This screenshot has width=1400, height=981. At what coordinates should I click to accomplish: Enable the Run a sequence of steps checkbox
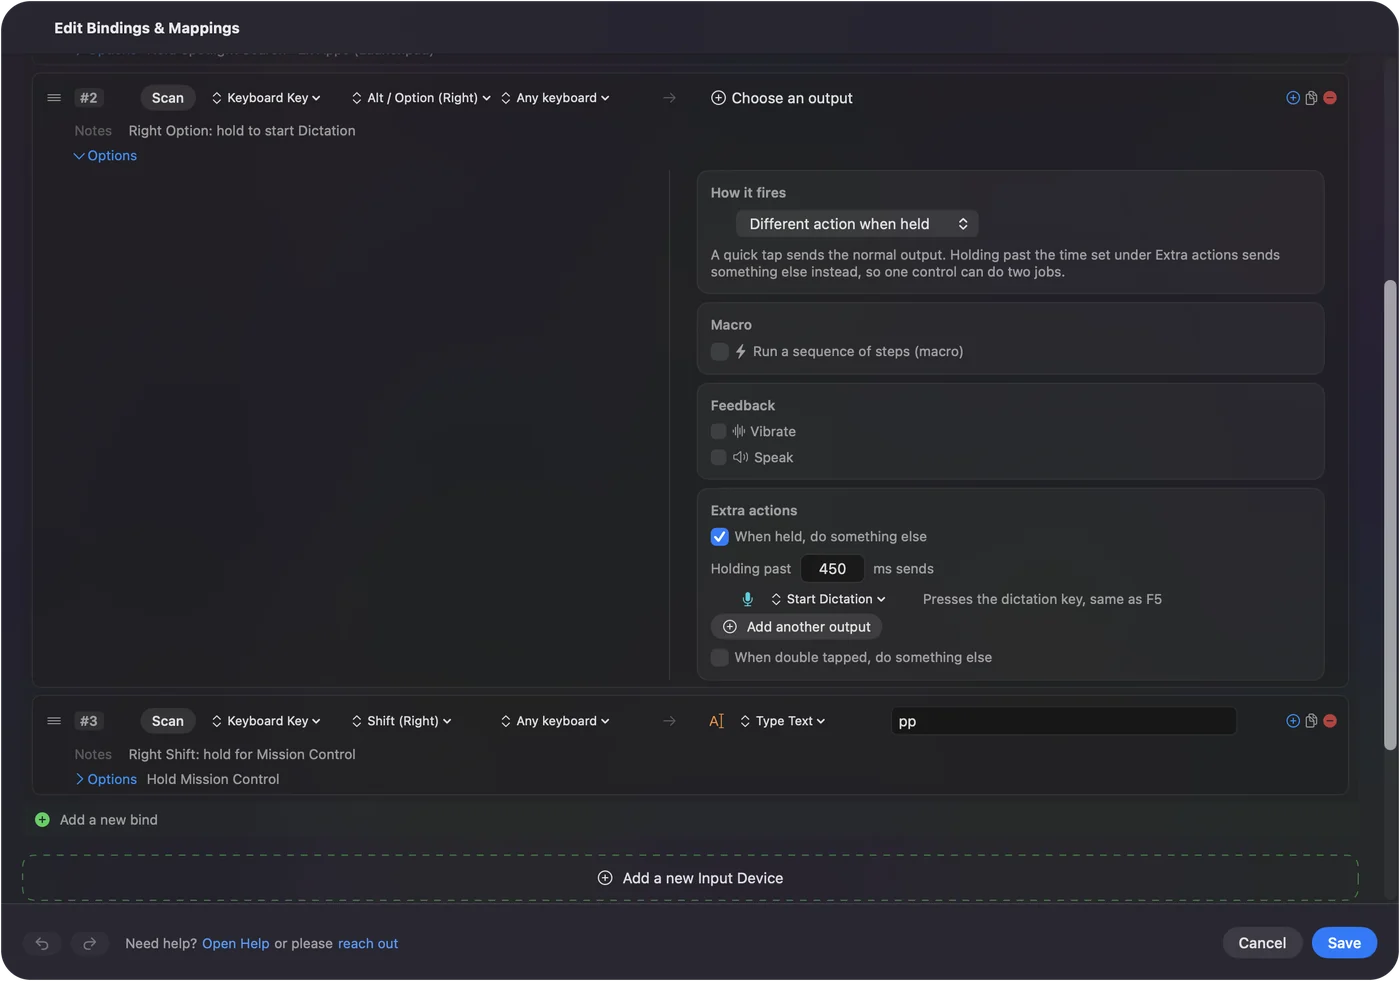(719, 352)
